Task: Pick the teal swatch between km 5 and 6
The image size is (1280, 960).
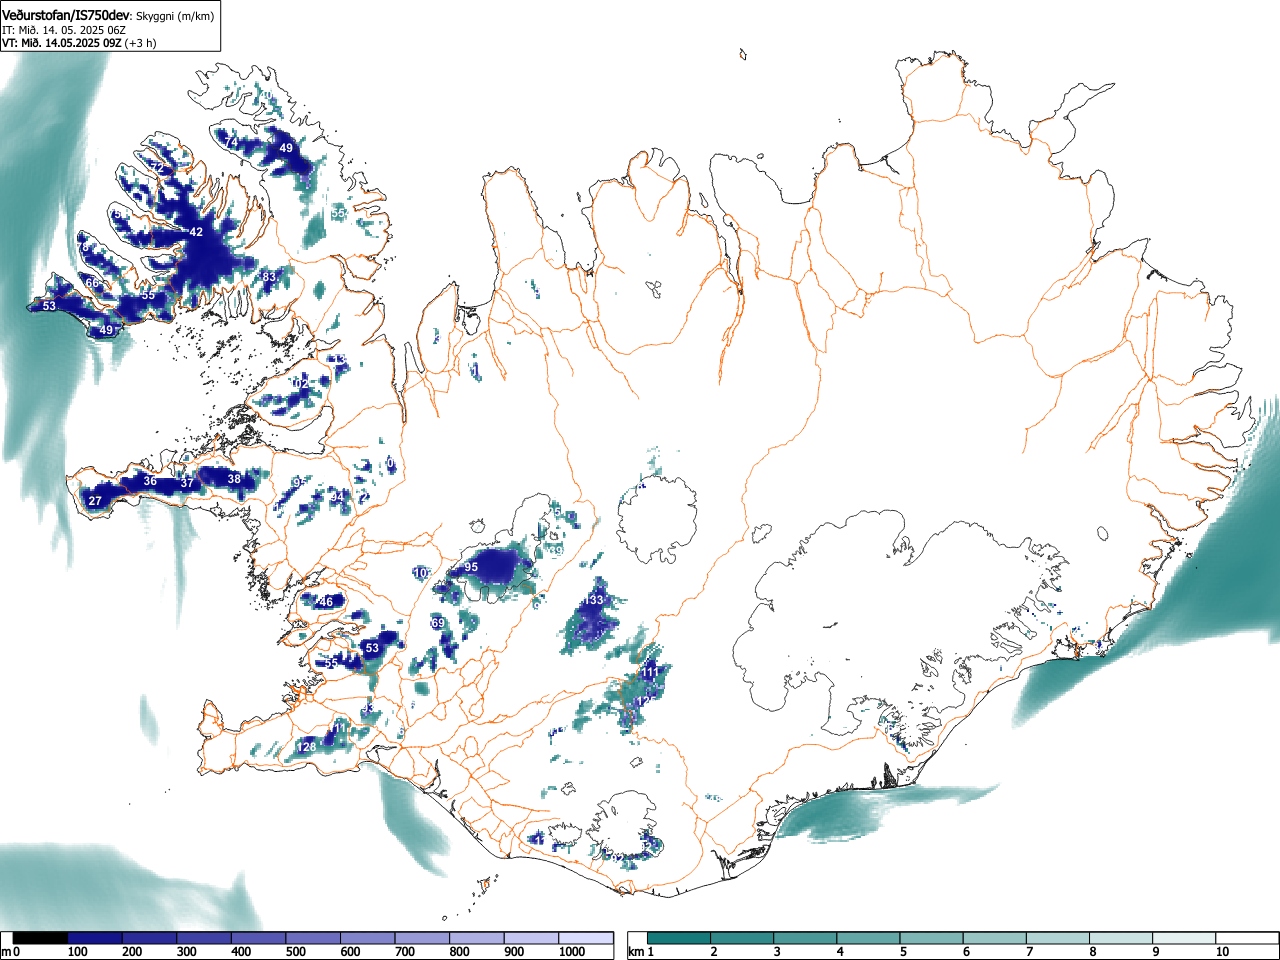Action: tap(932, 938)
